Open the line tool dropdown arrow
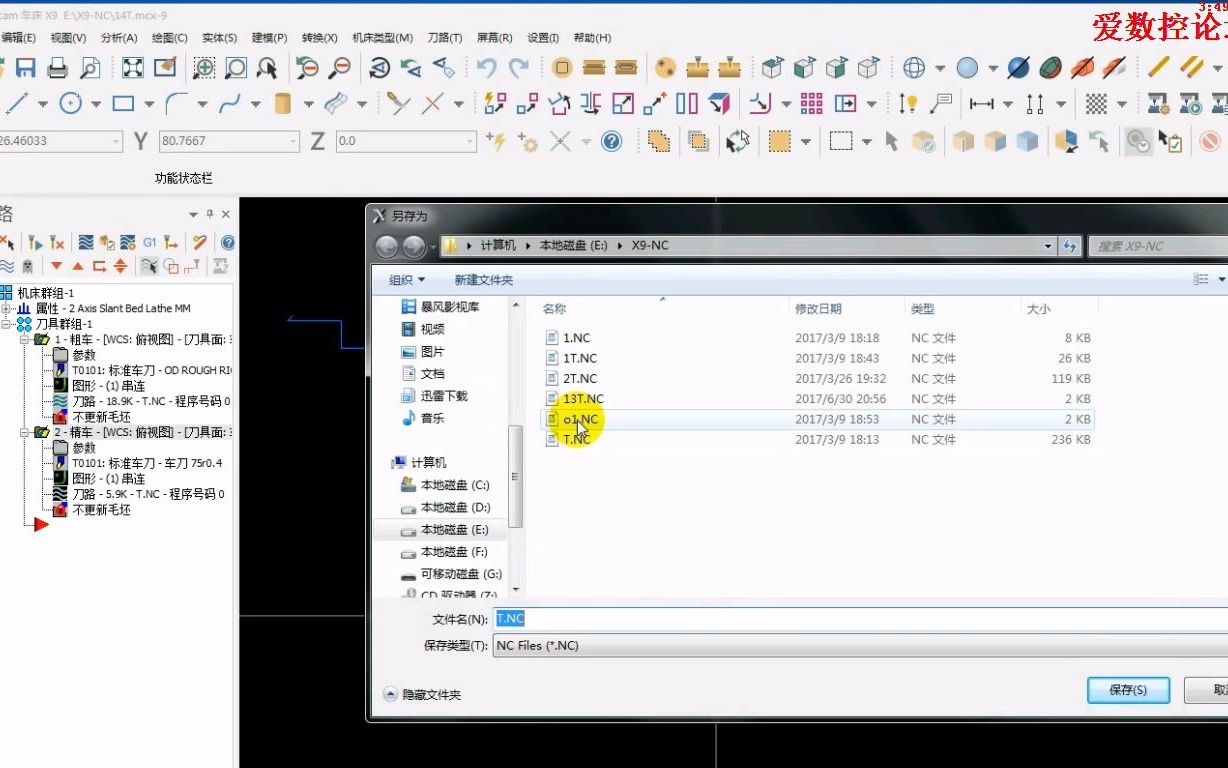The height and width of the screenshot is (768, 1228). [x=42, y=104]
